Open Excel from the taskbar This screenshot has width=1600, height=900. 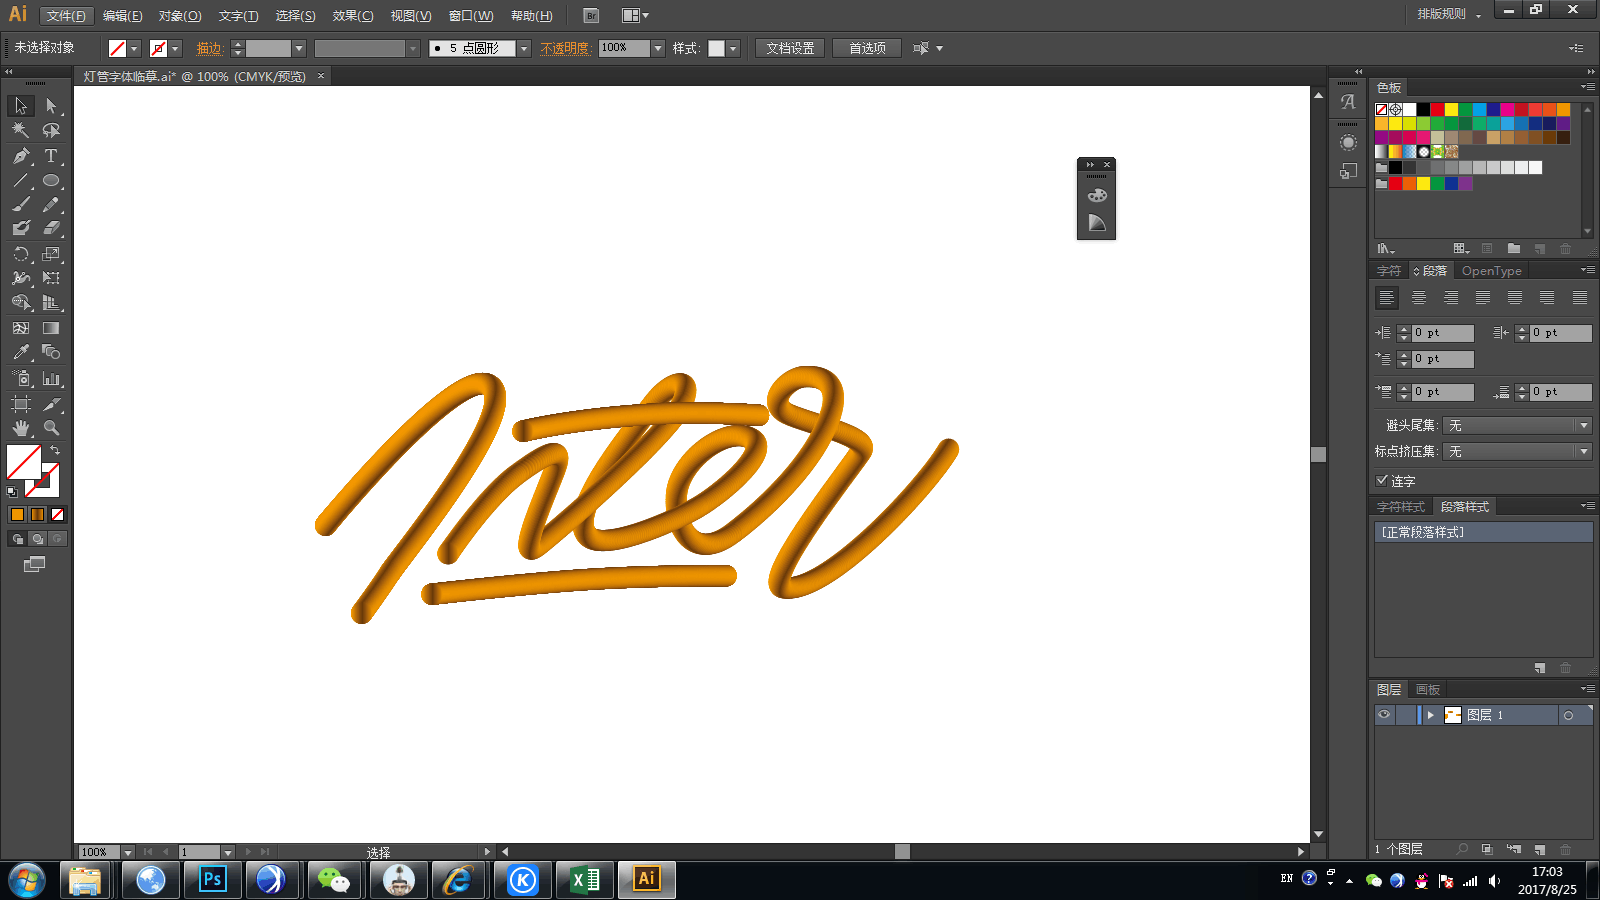pos(584,880)
